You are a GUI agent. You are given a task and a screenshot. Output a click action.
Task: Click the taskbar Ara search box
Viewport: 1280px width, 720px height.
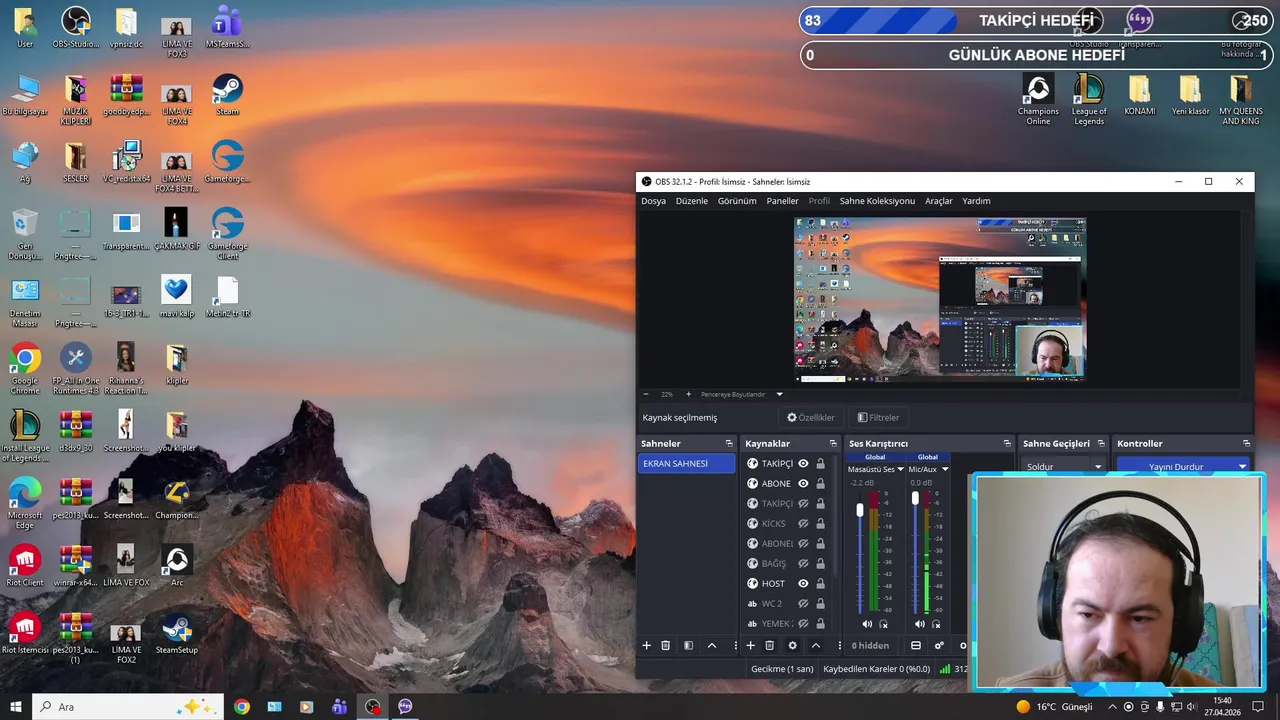coord(127,706)
